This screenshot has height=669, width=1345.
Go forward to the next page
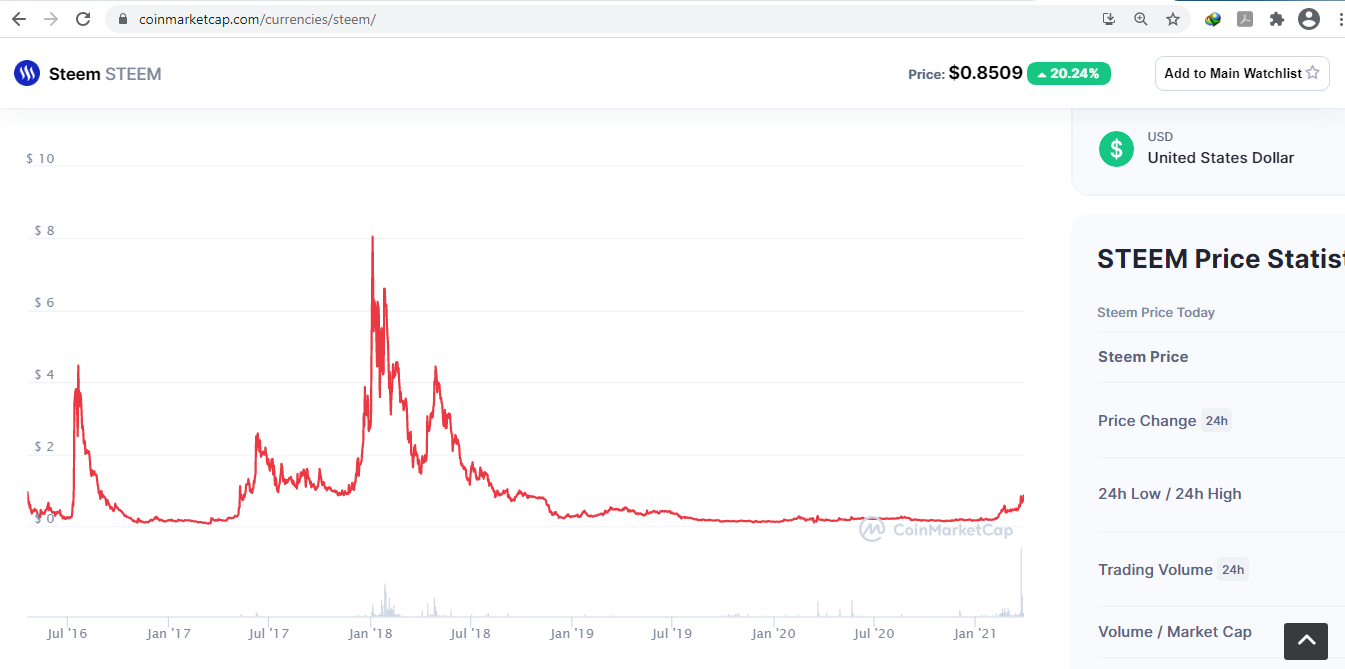tap(51, 19)
